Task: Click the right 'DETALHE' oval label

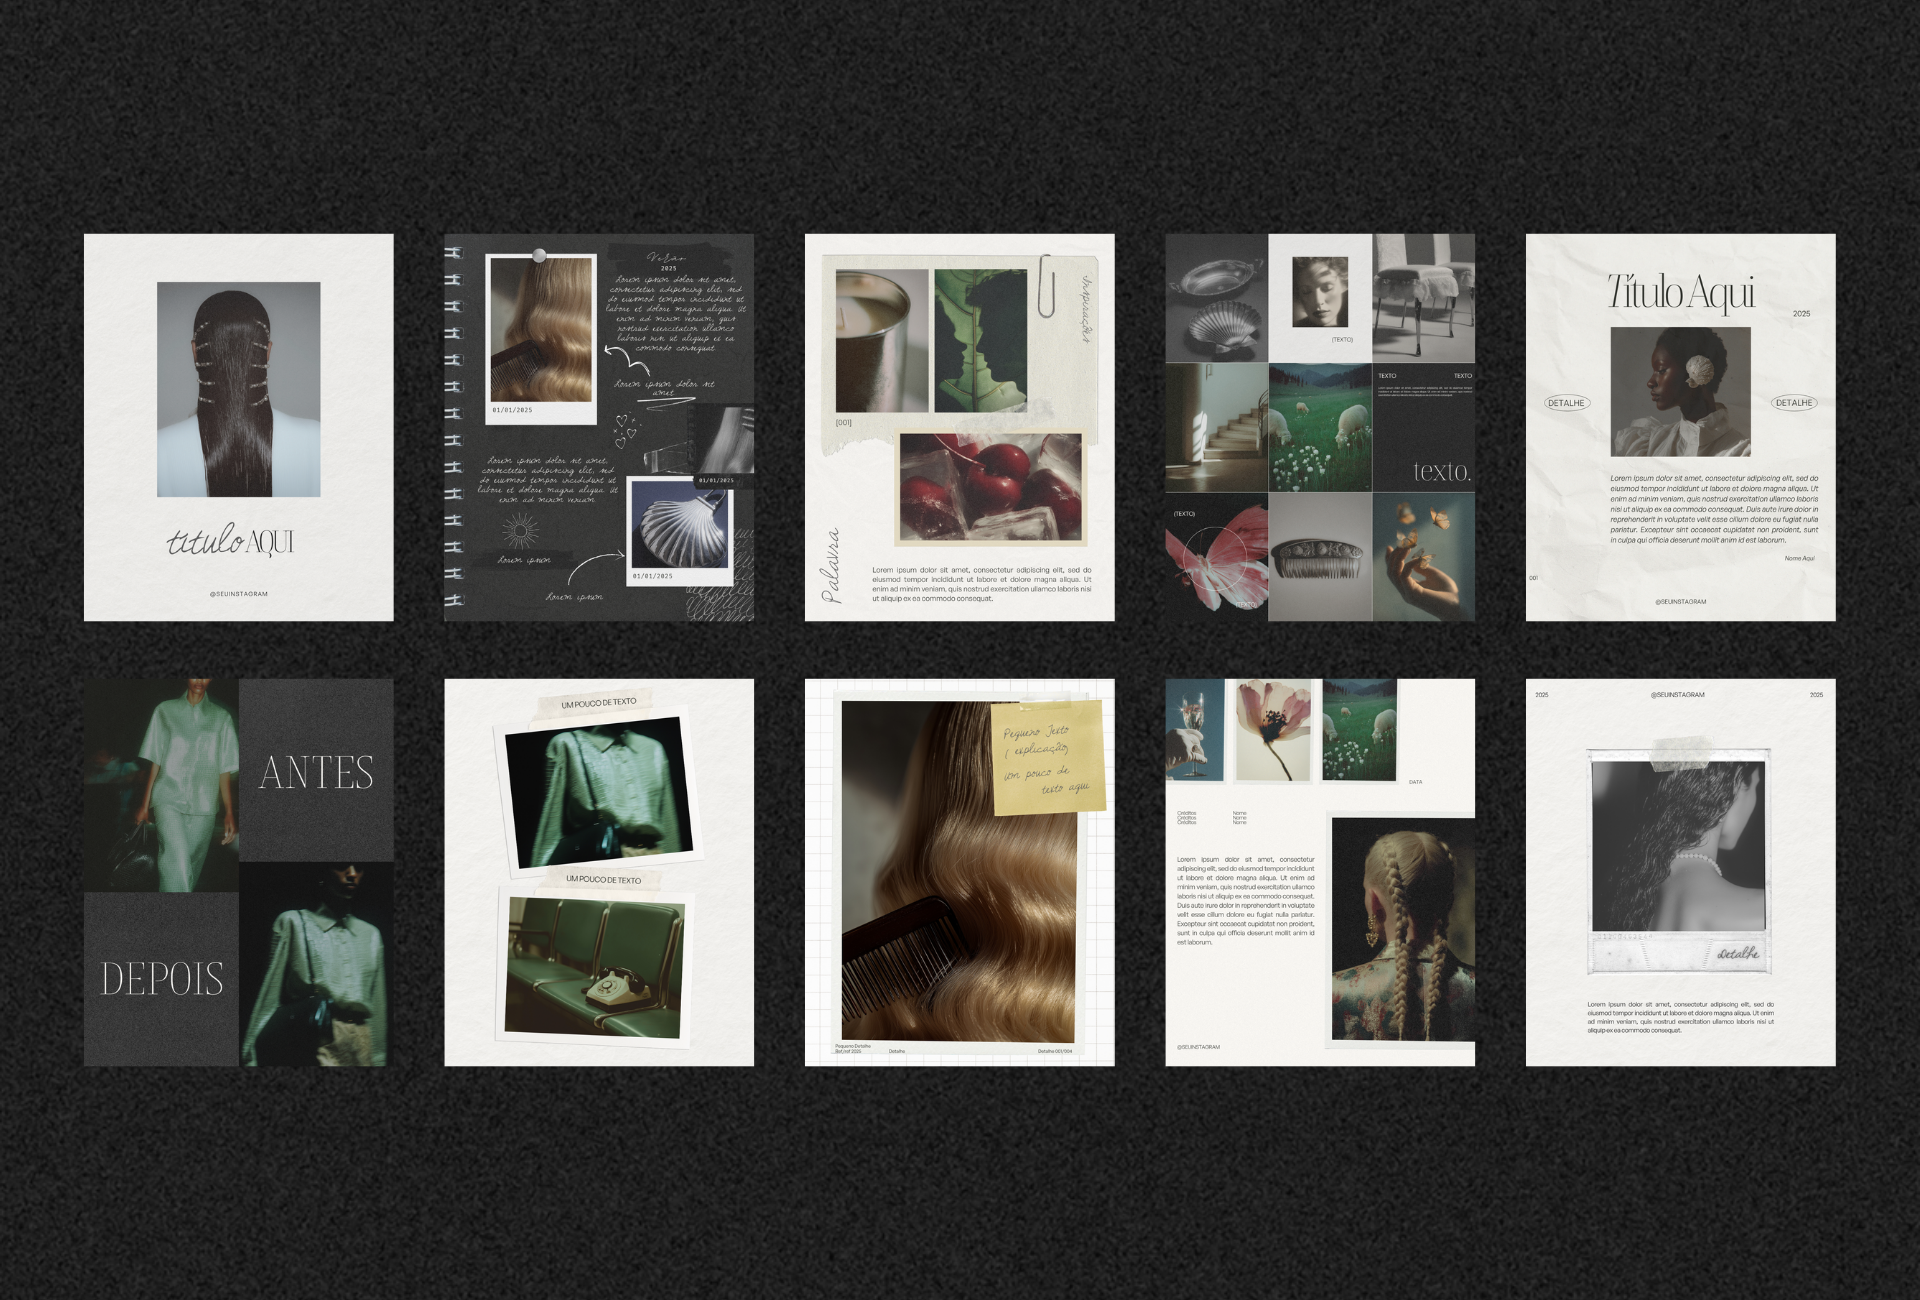Action: 1793,403
